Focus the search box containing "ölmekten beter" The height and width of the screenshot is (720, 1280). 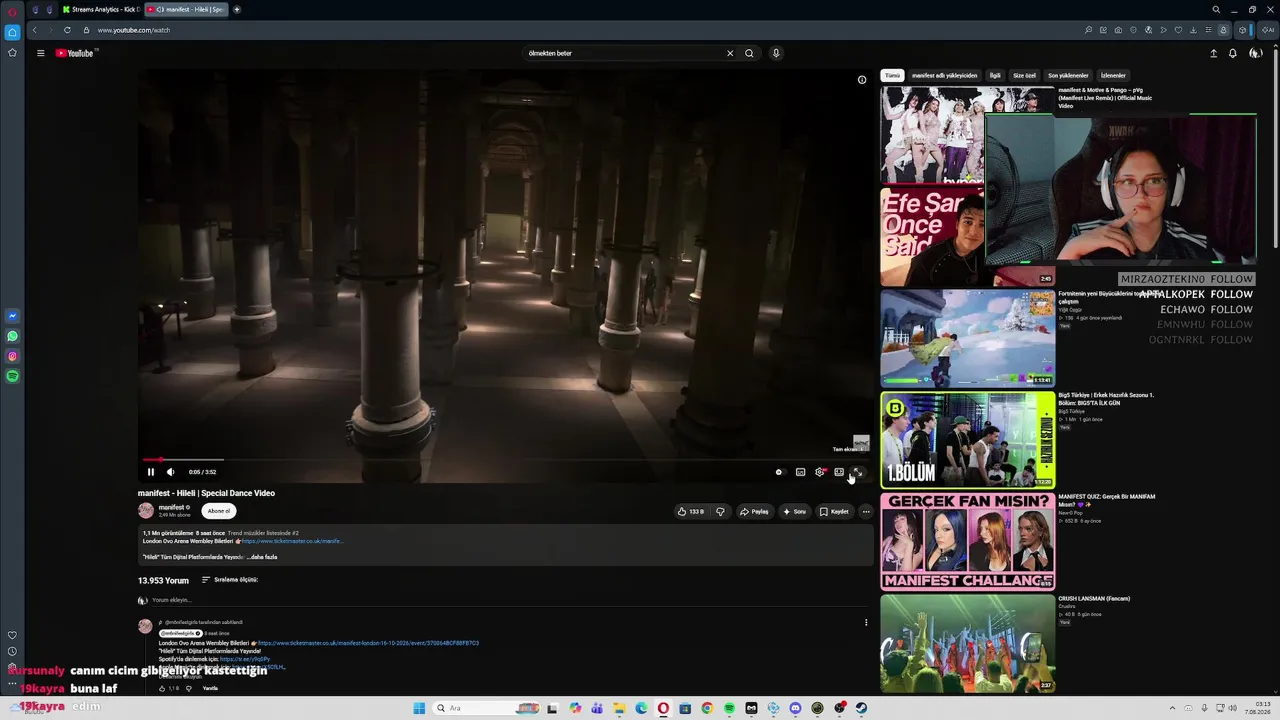coord(623,53)
